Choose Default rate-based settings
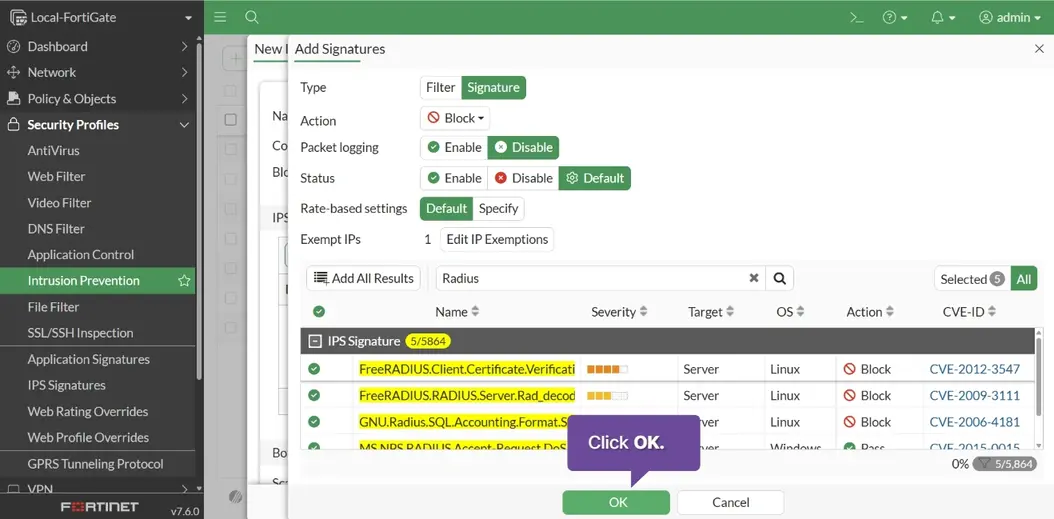The width and height of the screenshot is (1054, 519). click(x=446, y=208)
